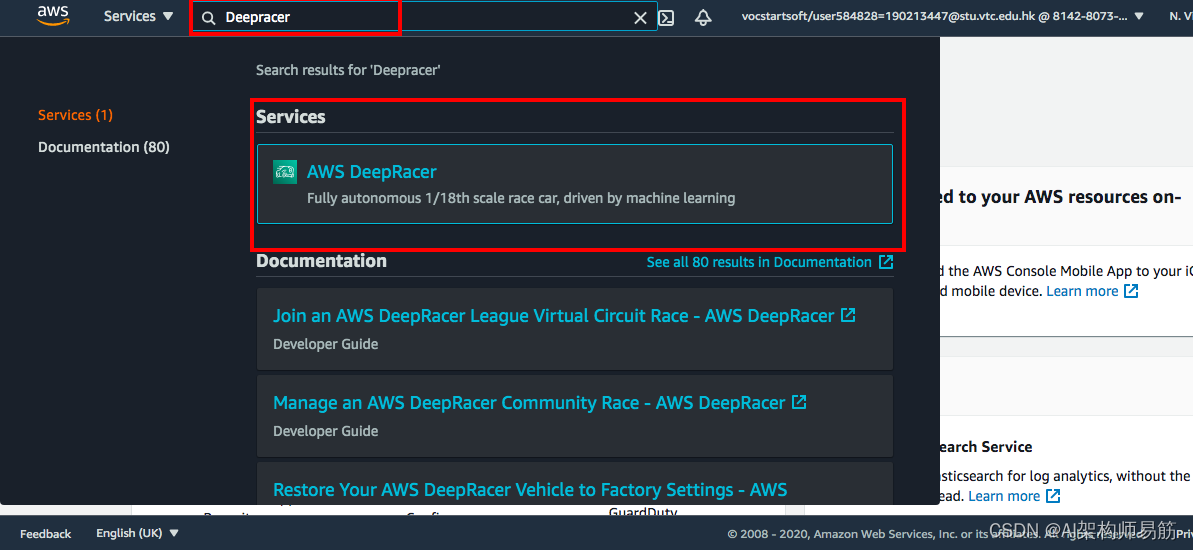Click Learn more link about Console Mobile App

[1082, 291]
